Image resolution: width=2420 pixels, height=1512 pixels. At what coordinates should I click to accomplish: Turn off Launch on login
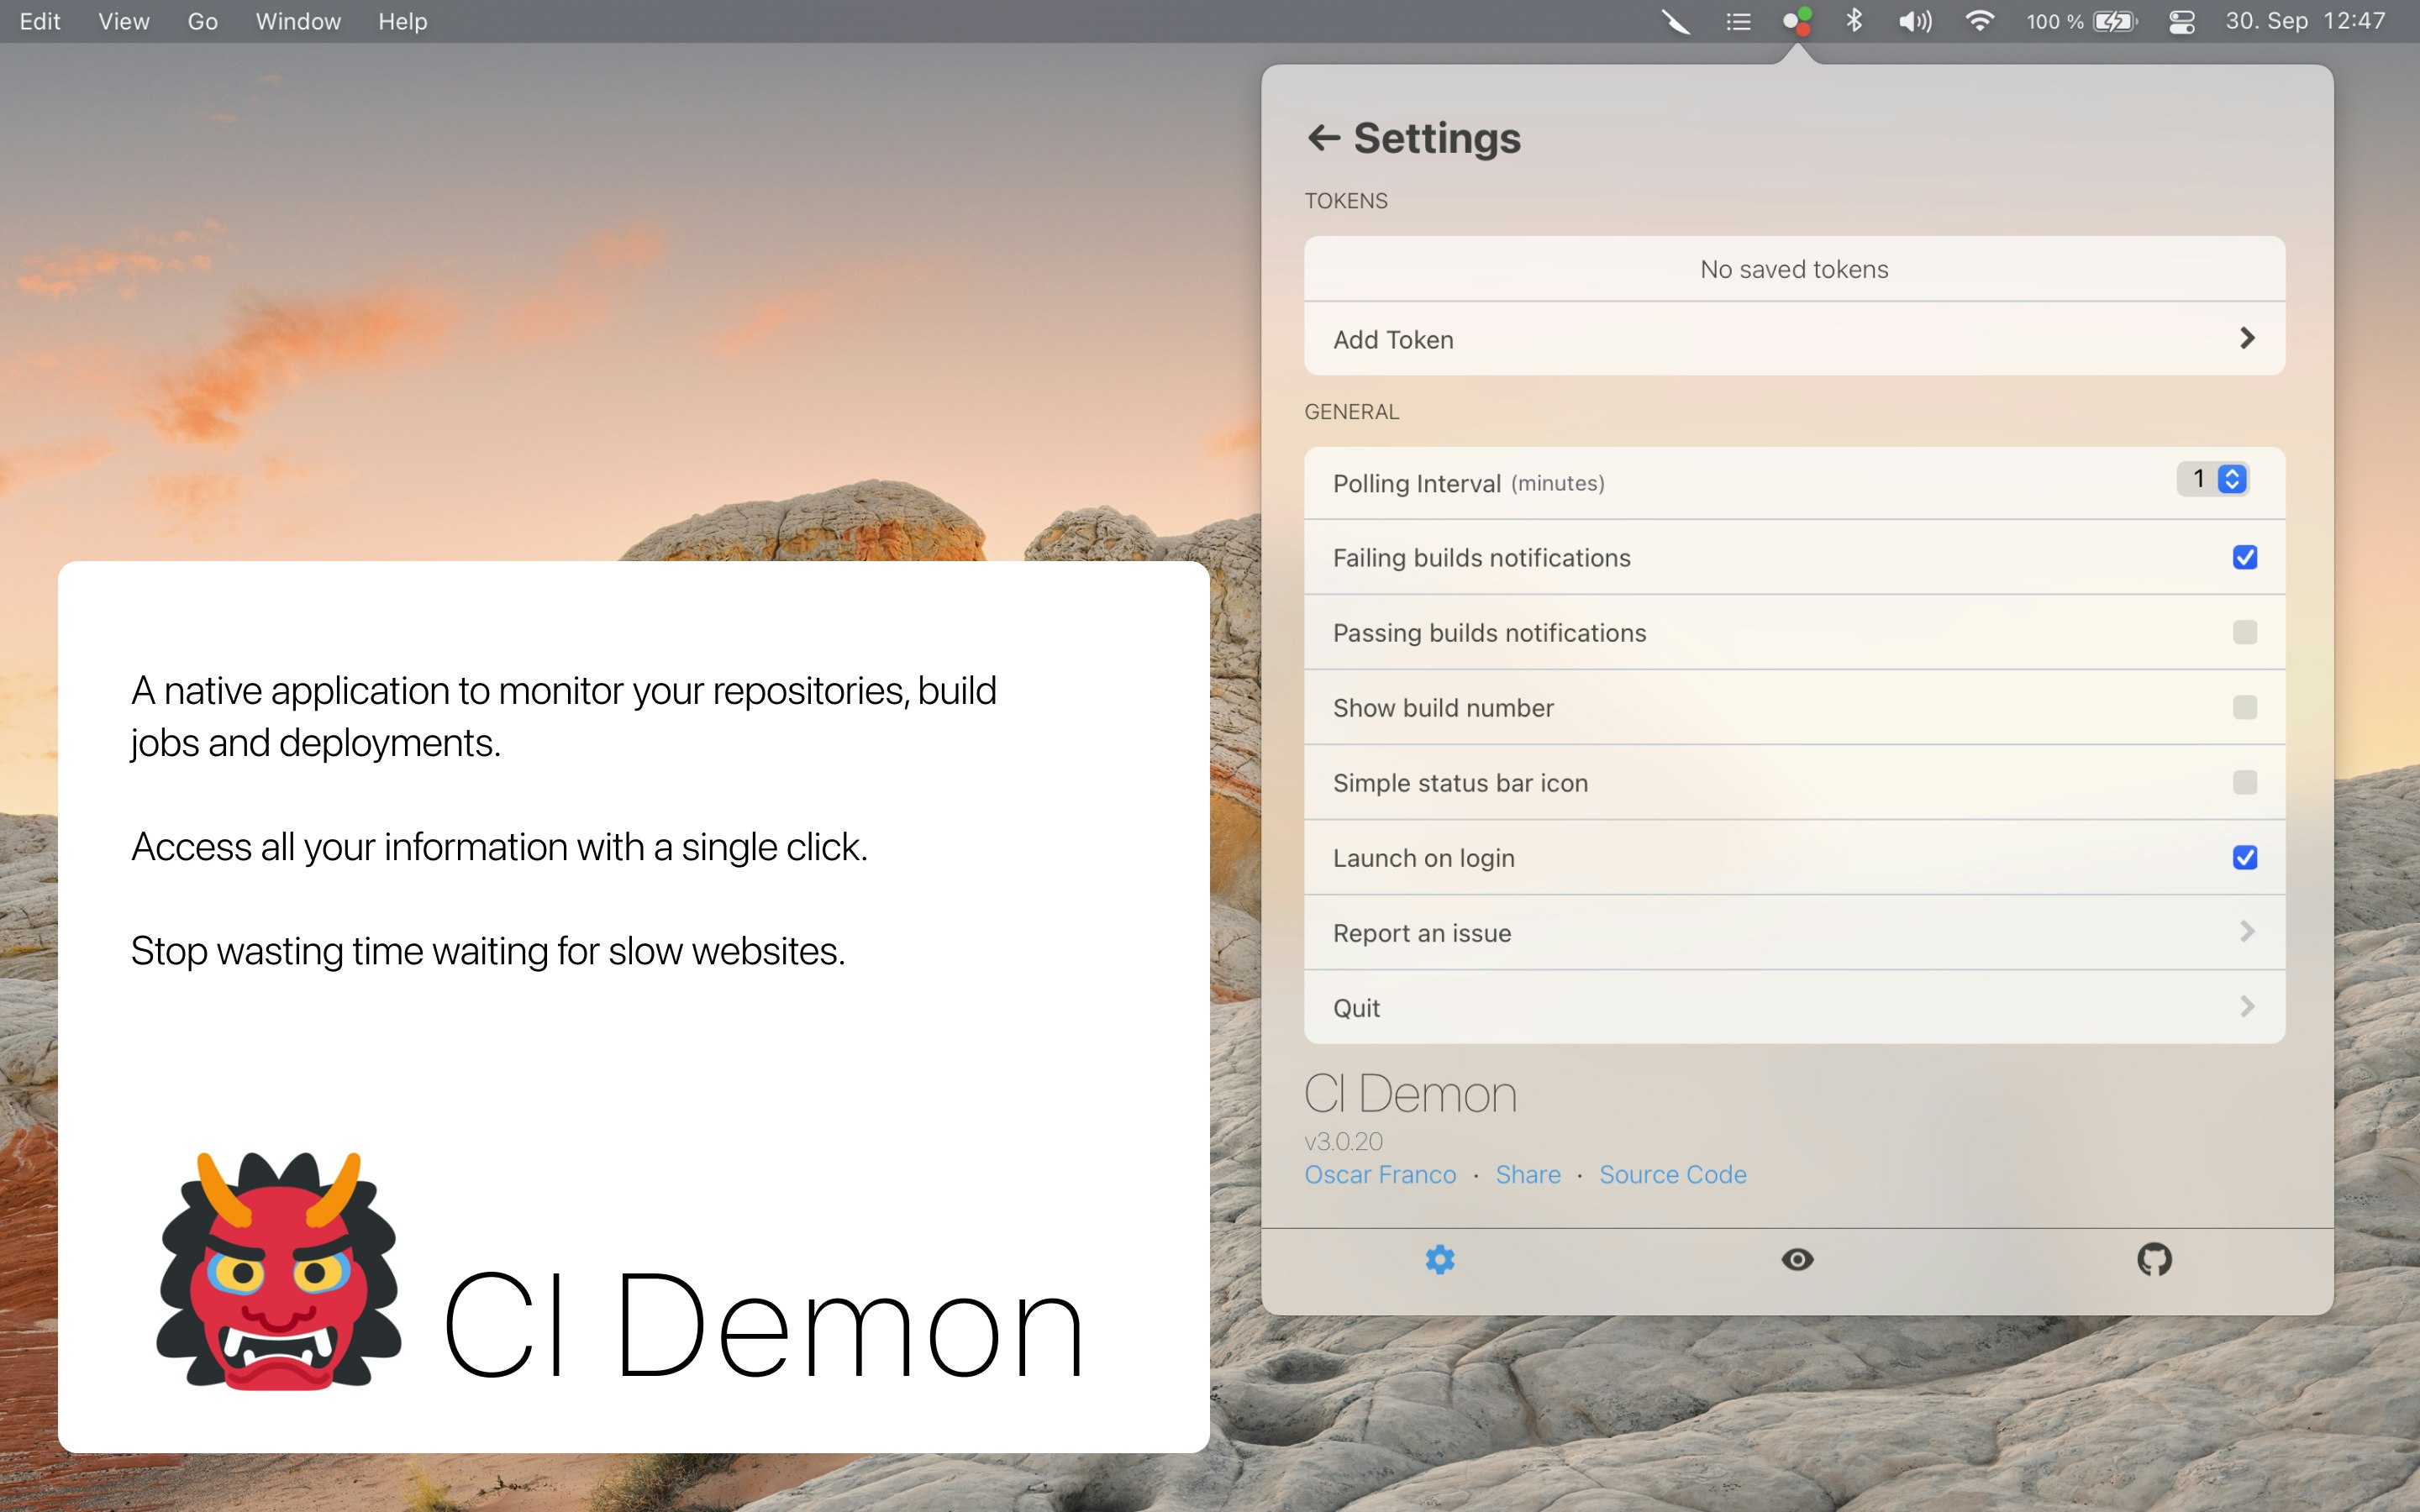coord(2245,857)
